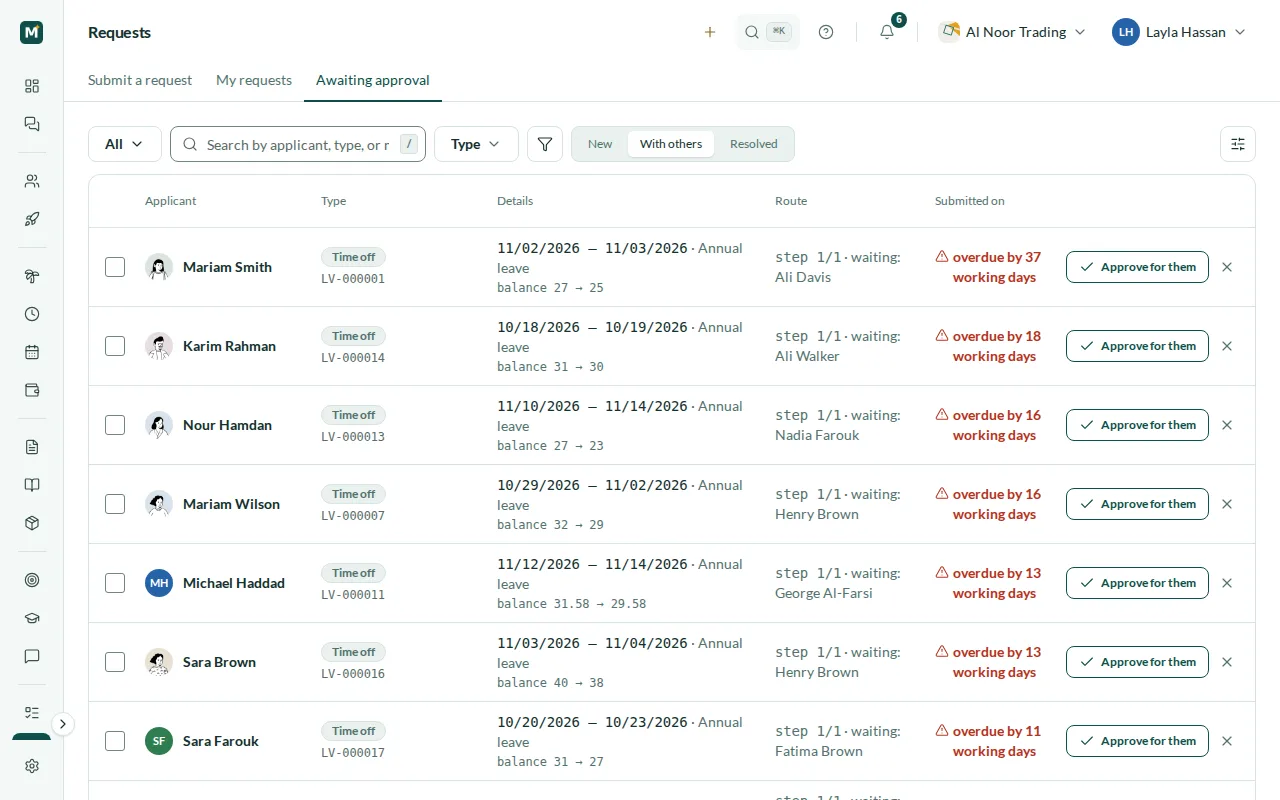
Task: Expand the collapsed sidebar with arrow
Action: click(x=63, y=724)
